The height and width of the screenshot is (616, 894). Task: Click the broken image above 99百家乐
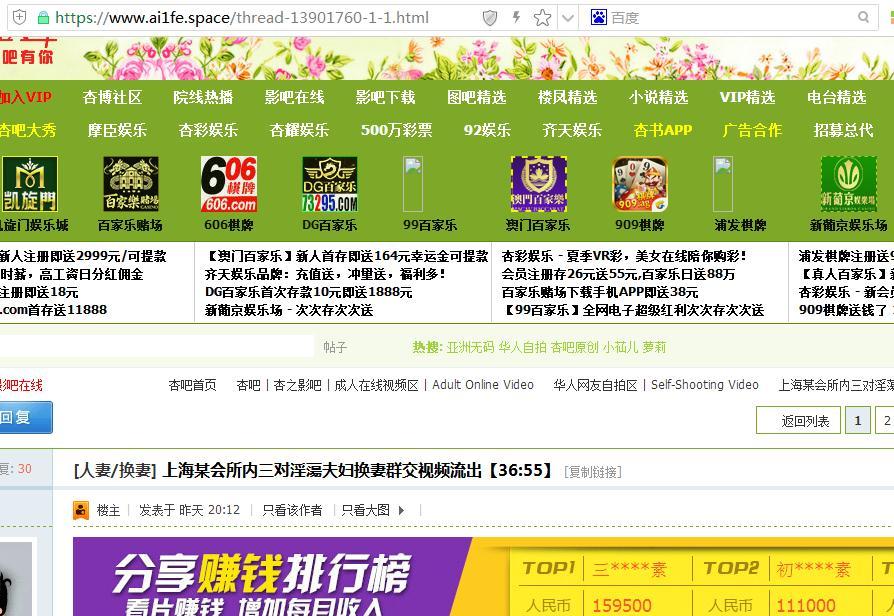coord(413,184)
